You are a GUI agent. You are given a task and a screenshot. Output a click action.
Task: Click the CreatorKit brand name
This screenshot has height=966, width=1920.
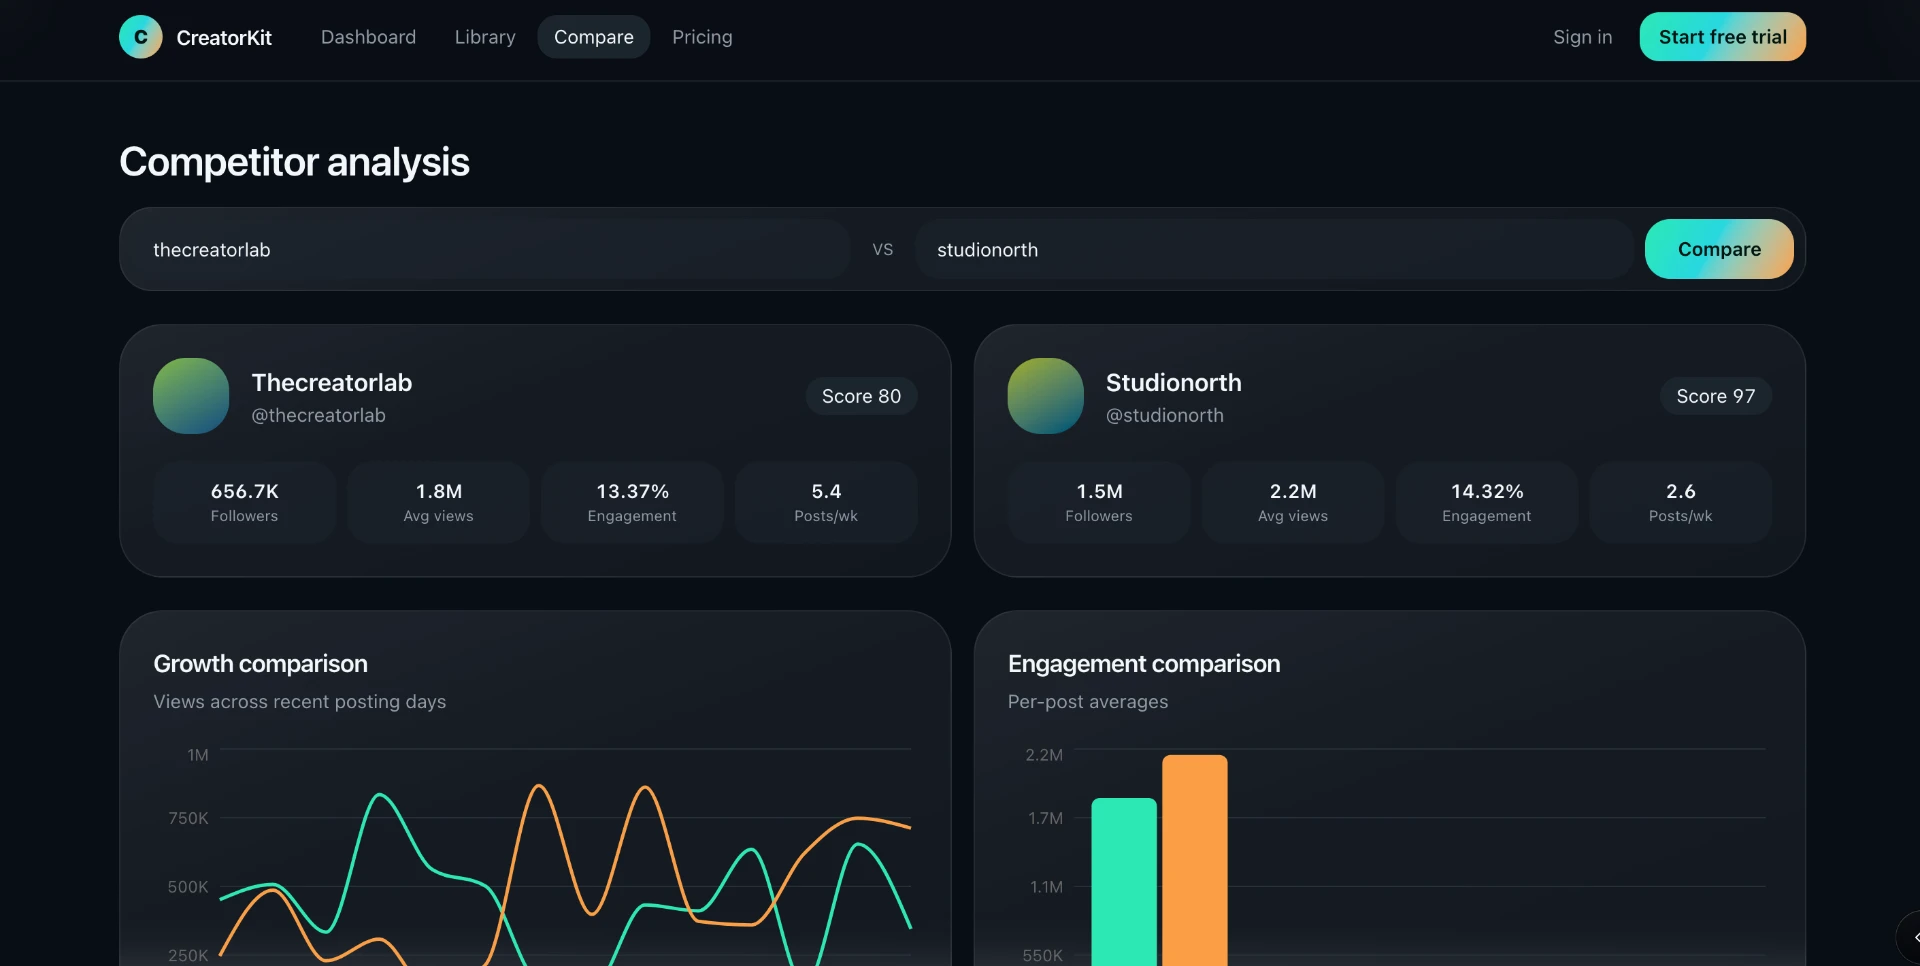point(224,38)
